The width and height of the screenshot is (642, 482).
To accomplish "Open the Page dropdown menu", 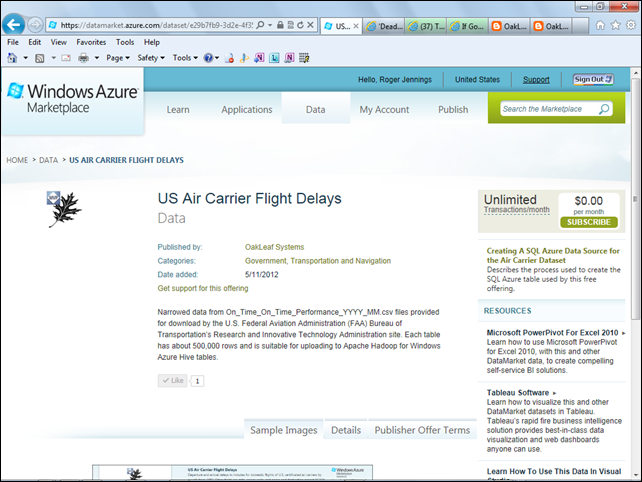I will [x=118, y=58].
